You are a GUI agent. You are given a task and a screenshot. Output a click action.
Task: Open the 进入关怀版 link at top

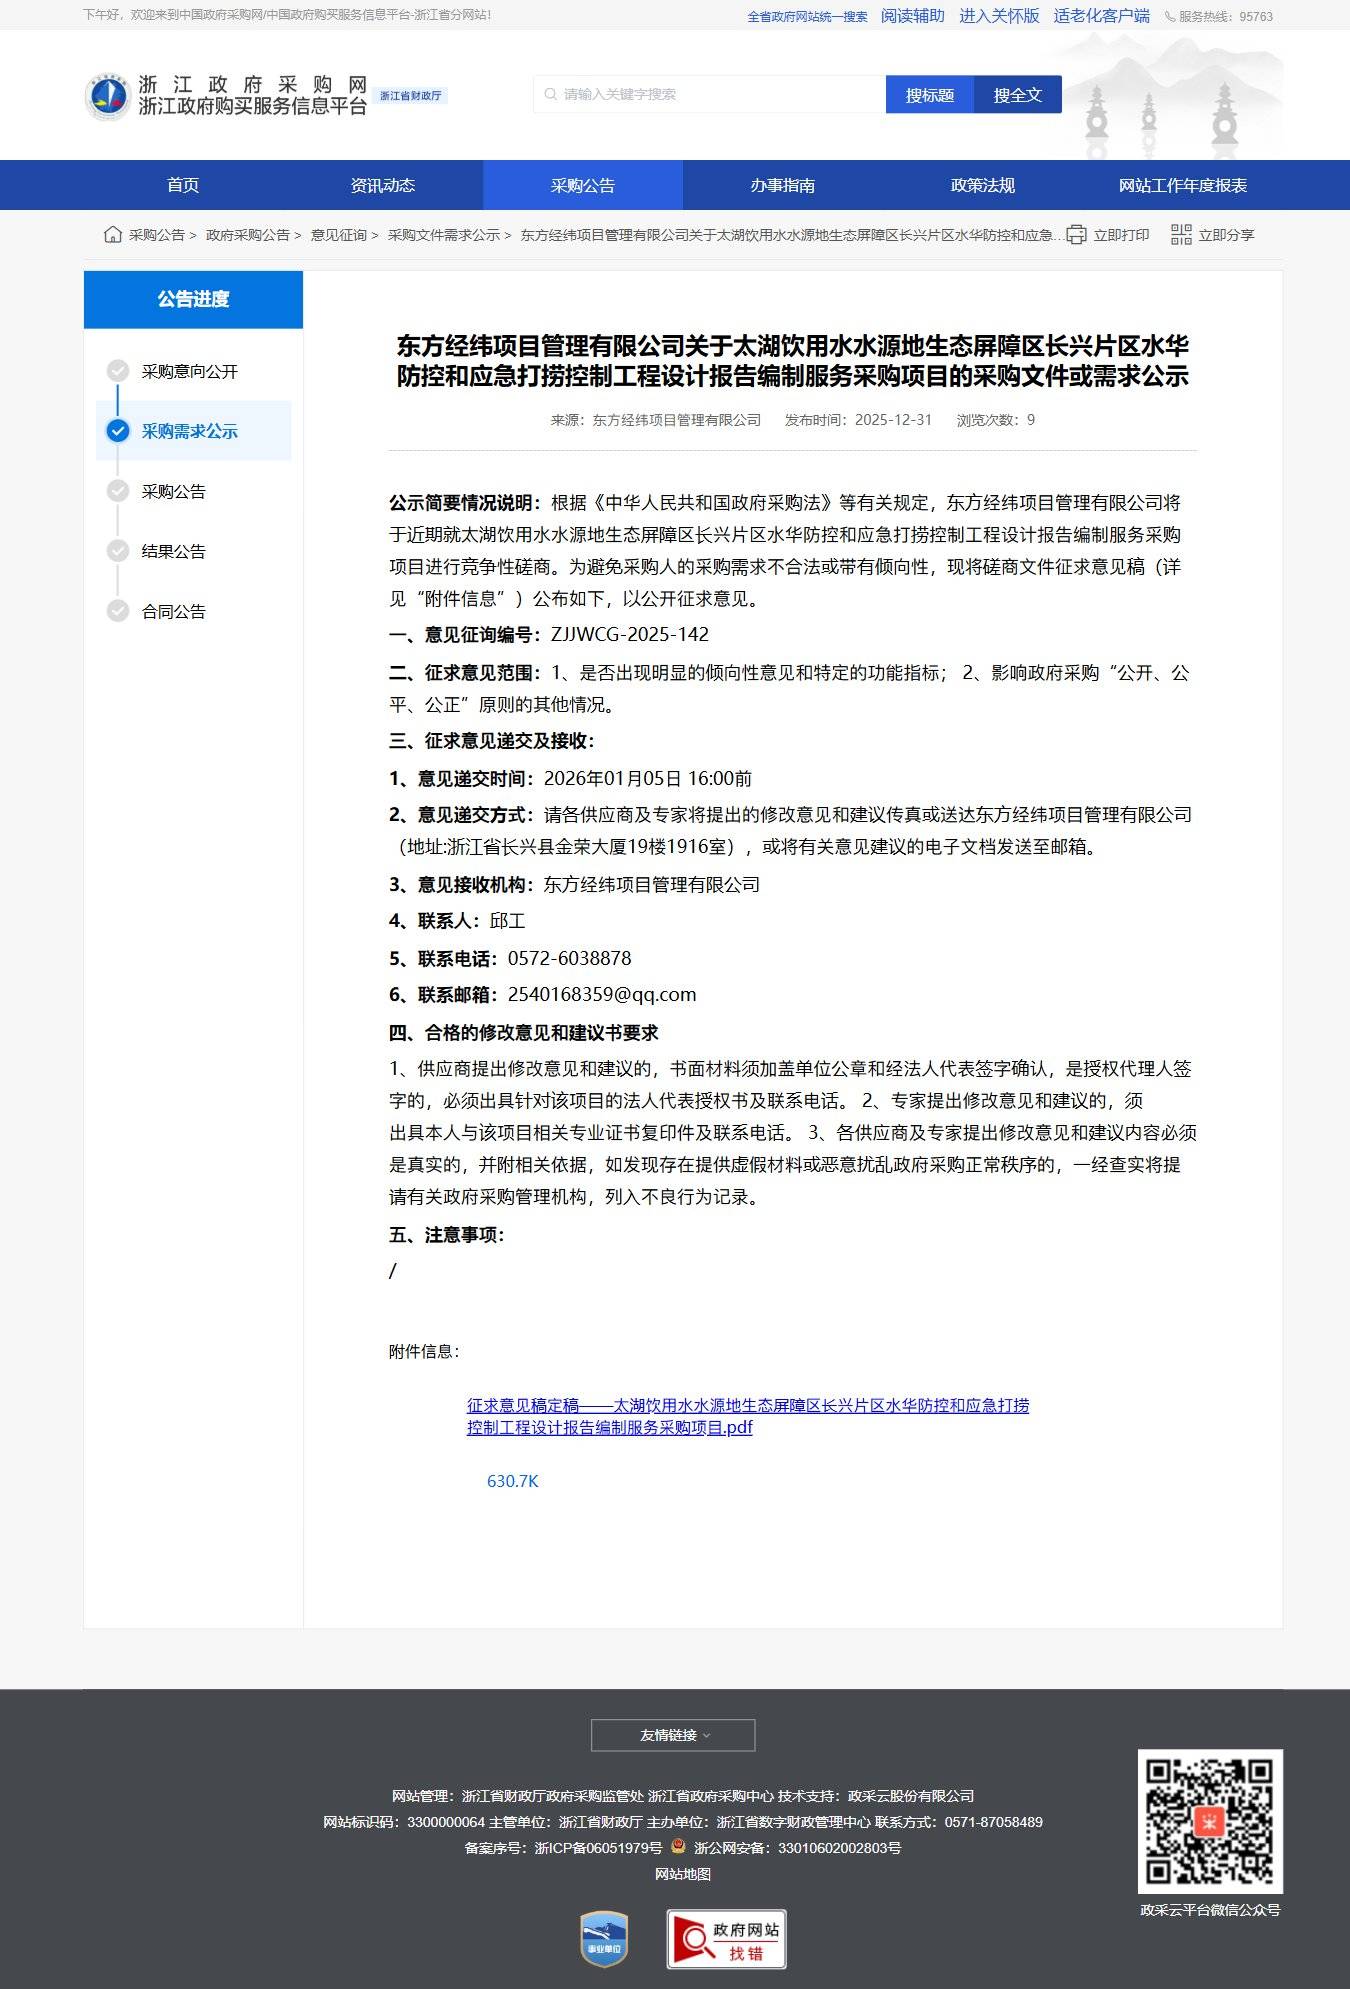pyautogui.click(x=999, y=16)
